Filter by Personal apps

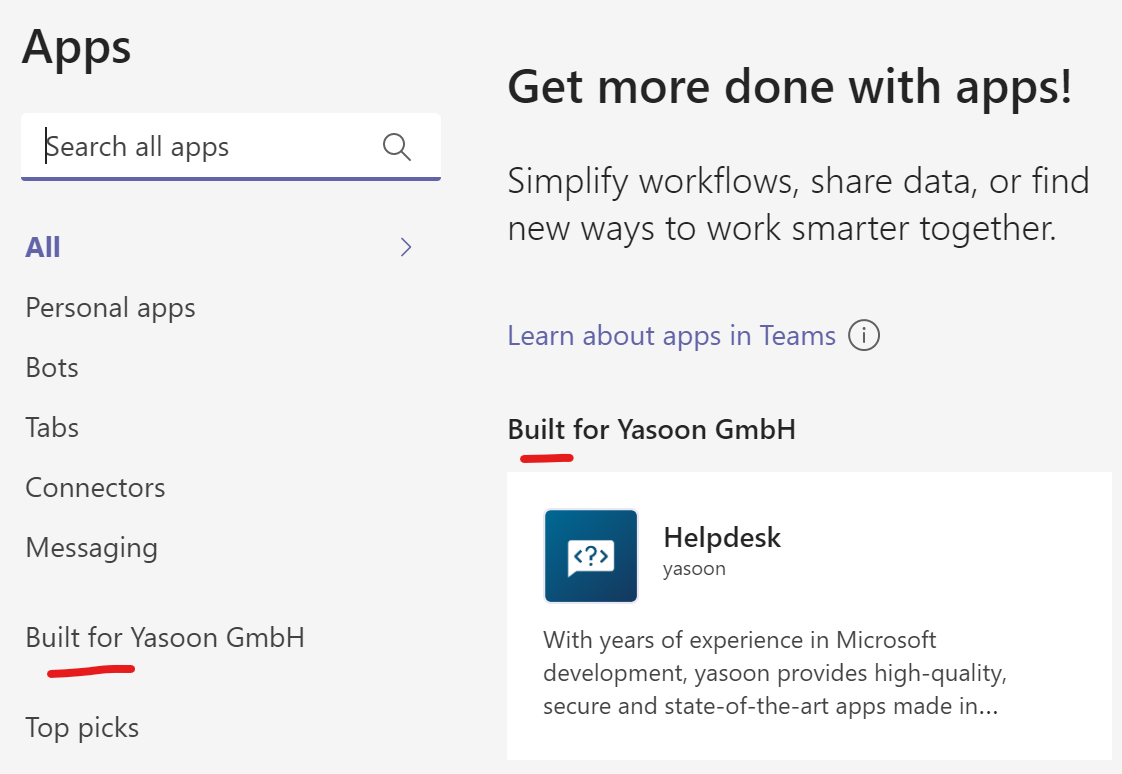(x=110, y=308)
